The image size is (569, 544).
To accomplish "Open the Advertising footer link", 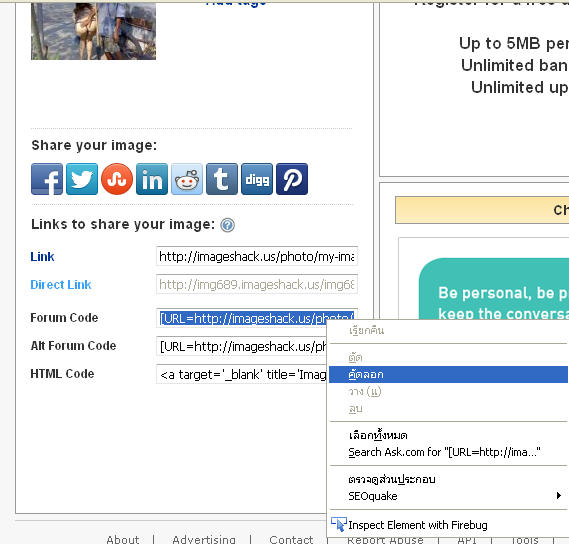I will [x=204, y=539].
